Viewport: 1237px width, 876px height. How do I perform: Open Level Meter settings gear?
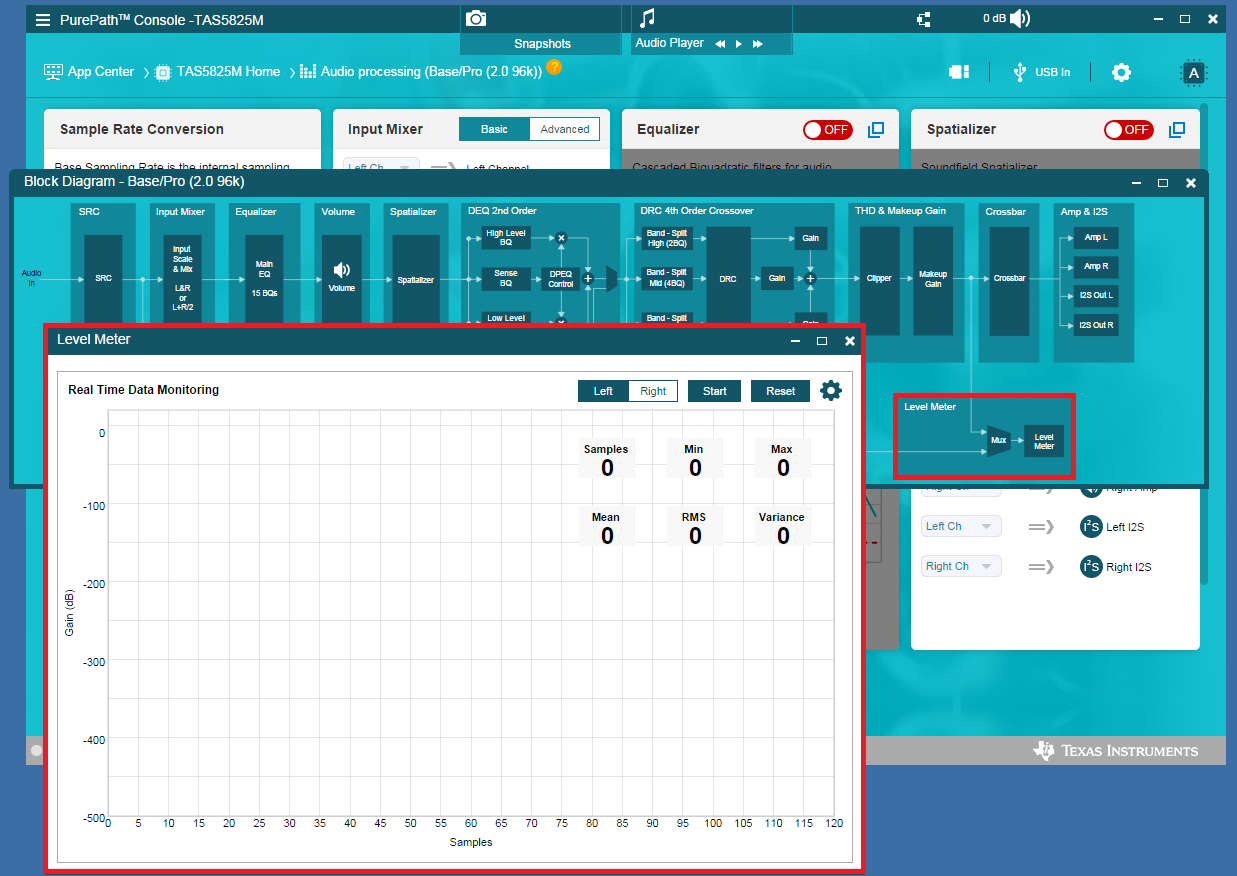coord(831,390)
